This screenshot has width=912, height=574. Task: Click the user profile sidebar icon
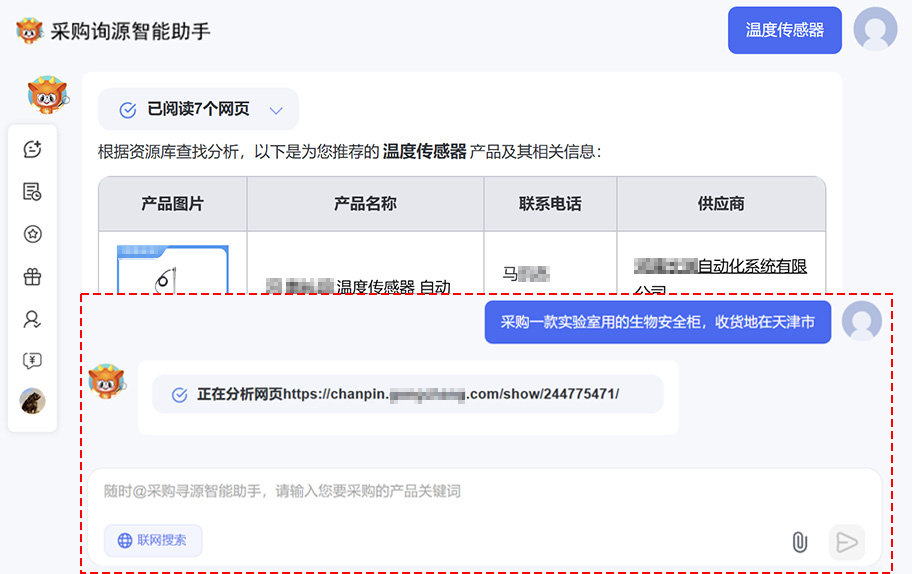[32, 319]
